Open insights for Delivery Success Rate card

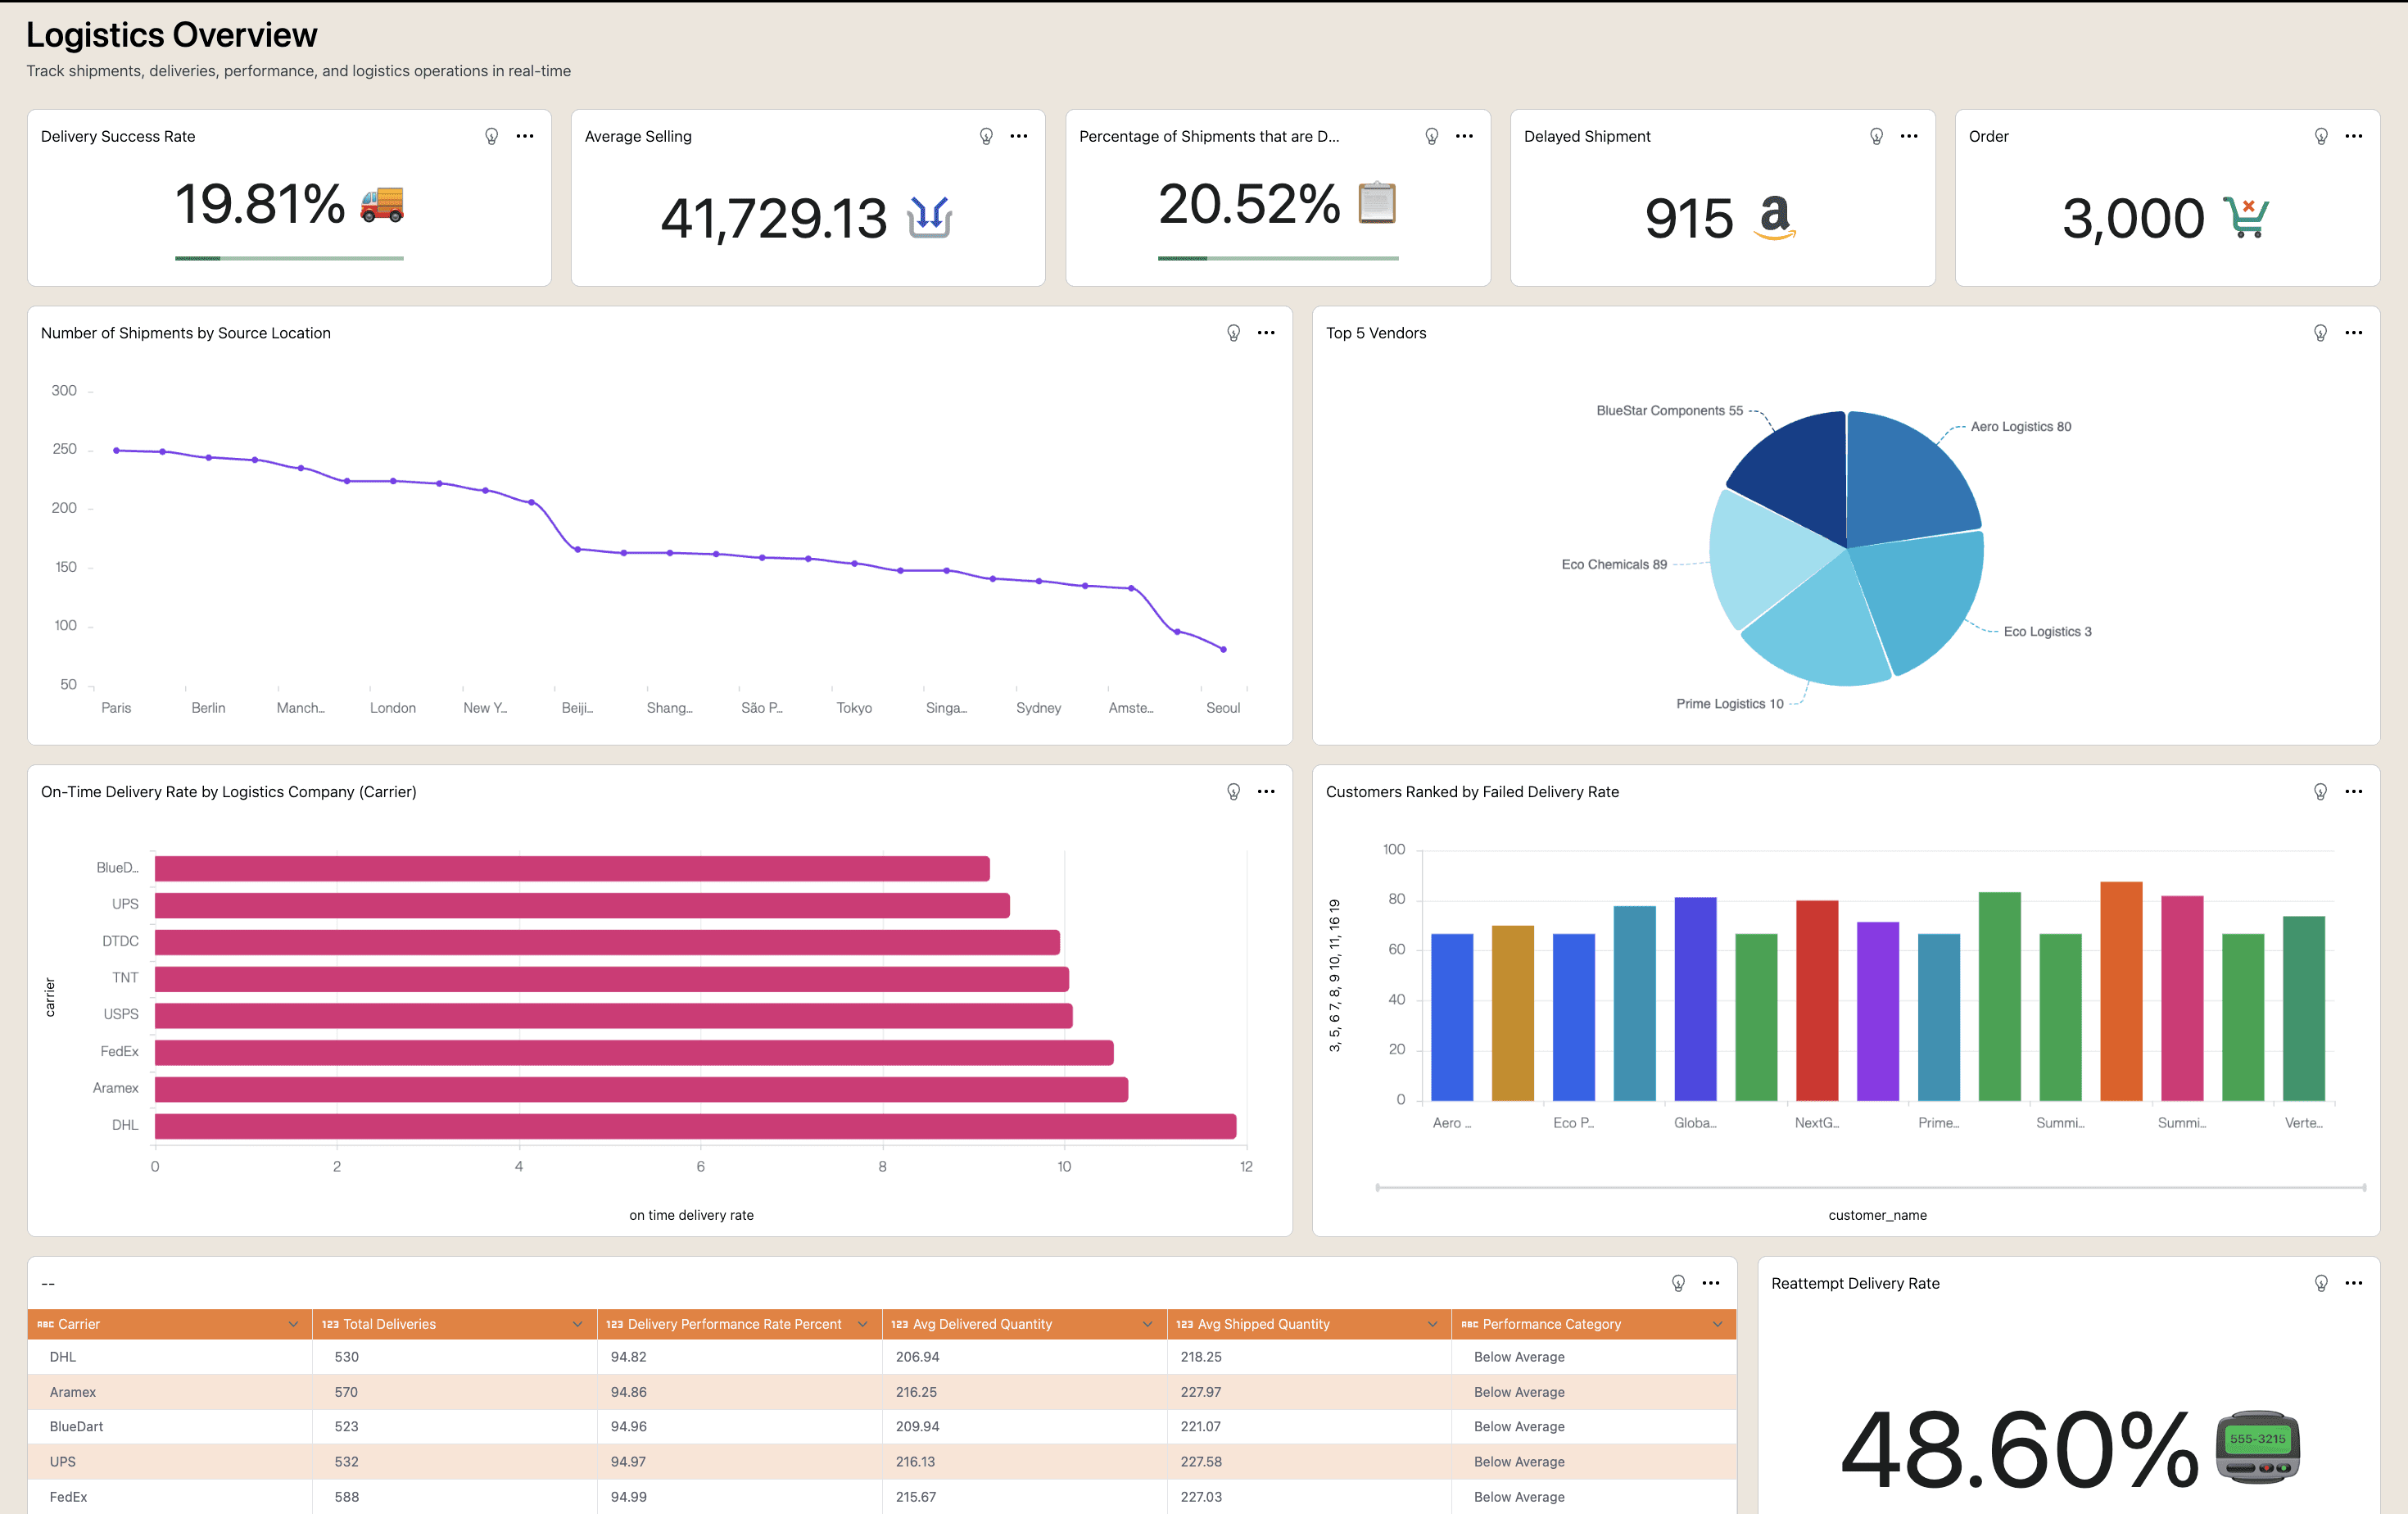(491, 136)
